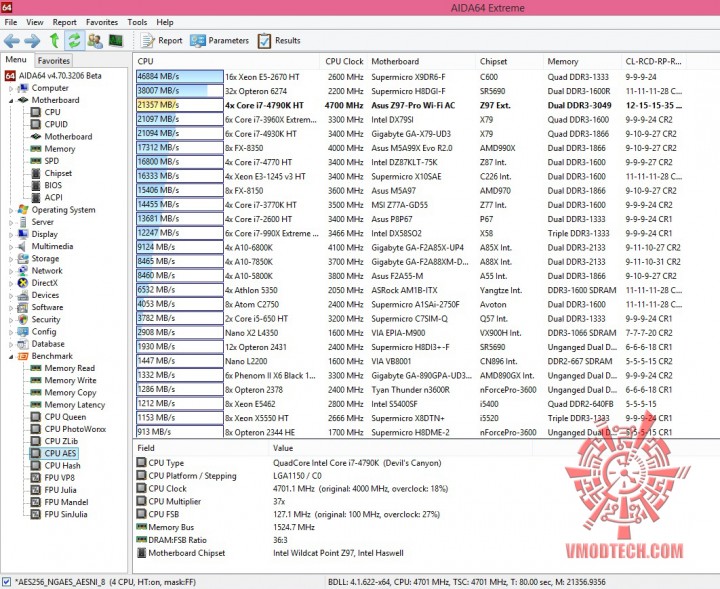
Task: Open the Favorites menu
Action: click(101, 22)
